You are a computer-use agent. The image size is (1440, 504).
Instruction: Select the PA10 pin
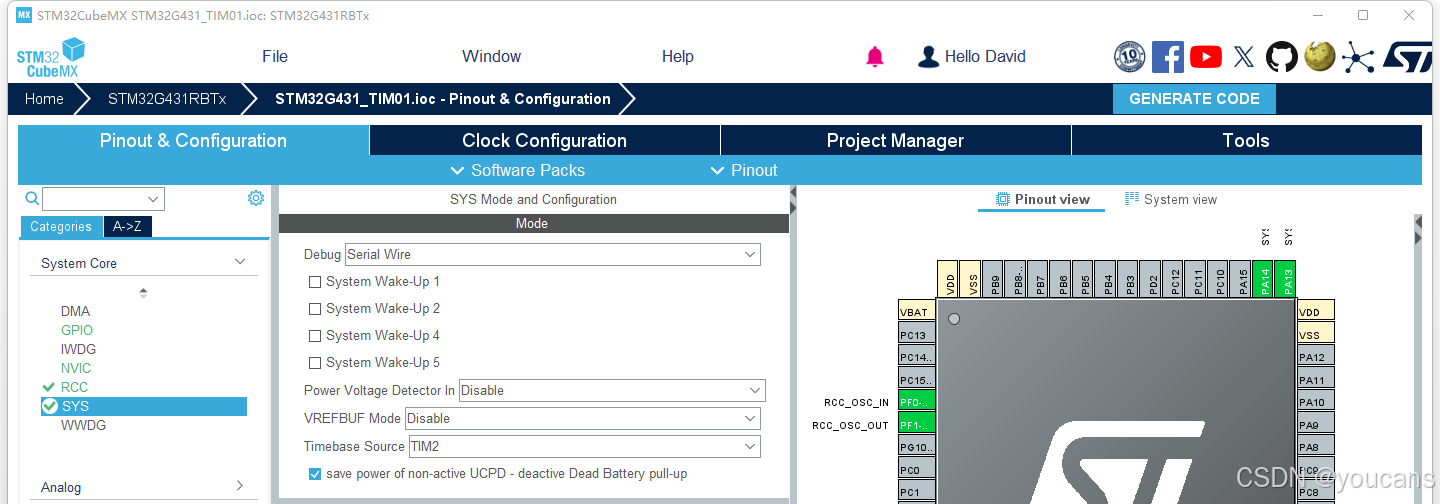click(1316, 402)
